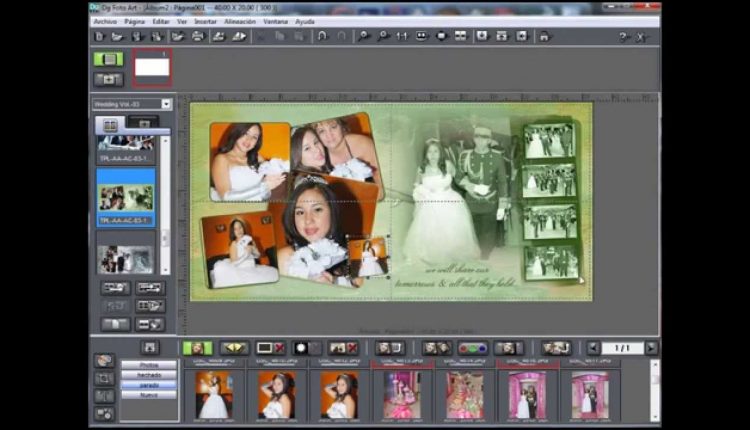750x430 pixels.
Task: Go to previous page with left arrow
Action: tap(593, 348)
